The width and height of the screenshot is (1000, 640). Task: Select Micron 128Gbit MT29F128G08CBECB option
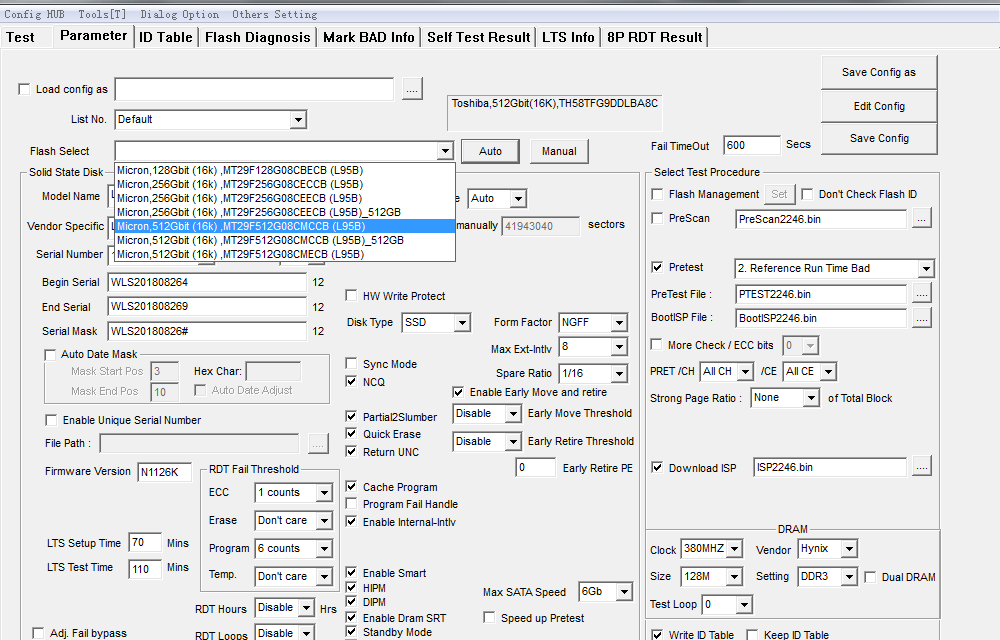tap(285, 170)
